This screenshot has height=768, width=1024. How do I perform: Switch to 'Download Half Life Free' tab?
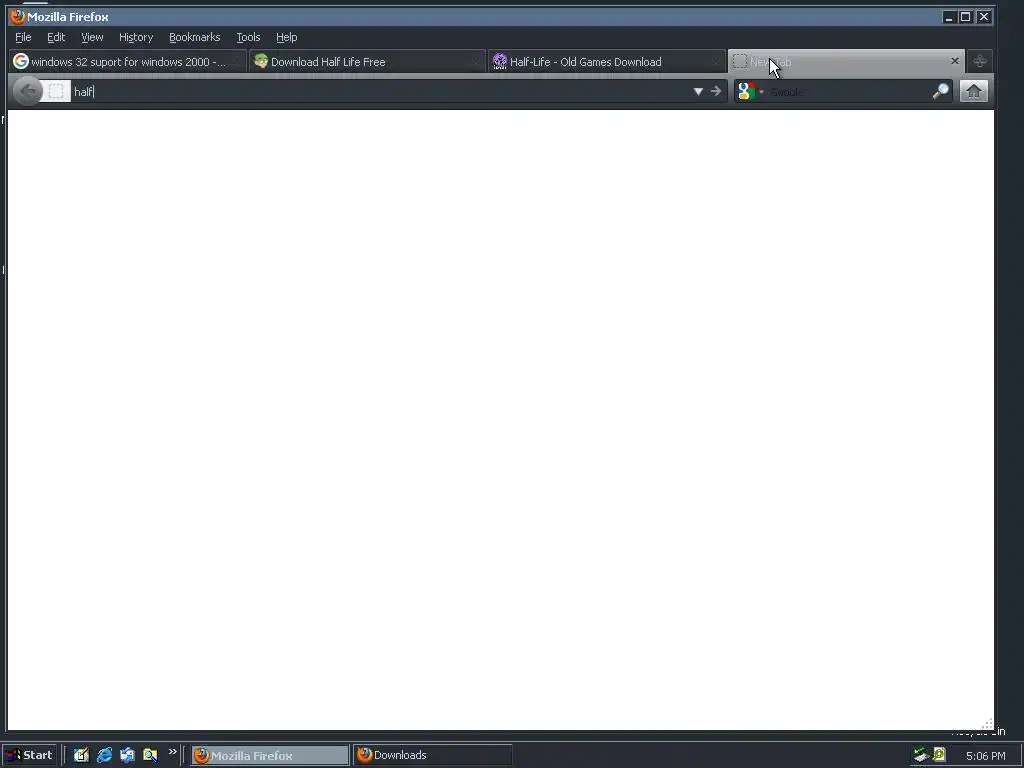click(368, 61)
